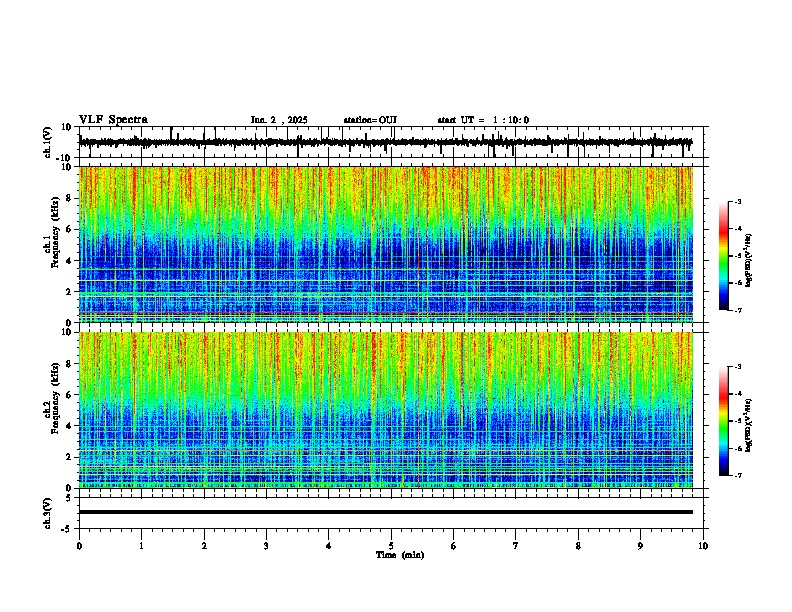Click the "VLF Spectra" title text

tap(113, 119)
